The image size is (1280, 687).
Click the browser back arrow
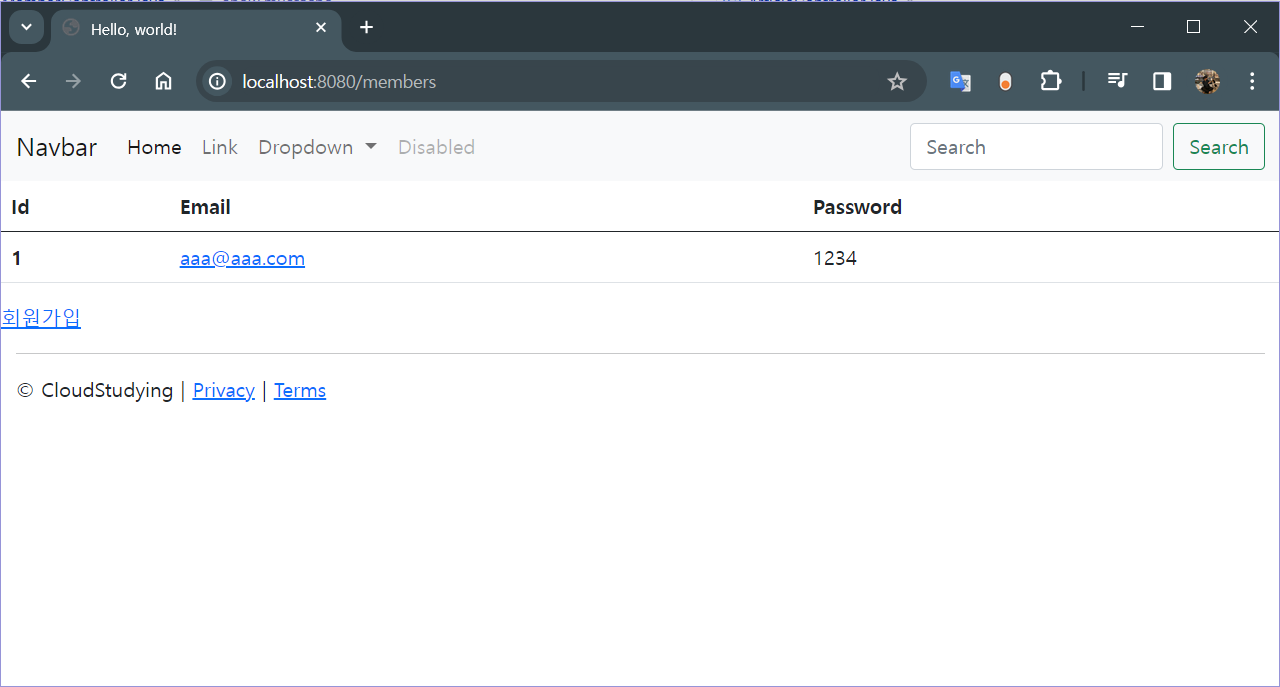tap(29, 82)
